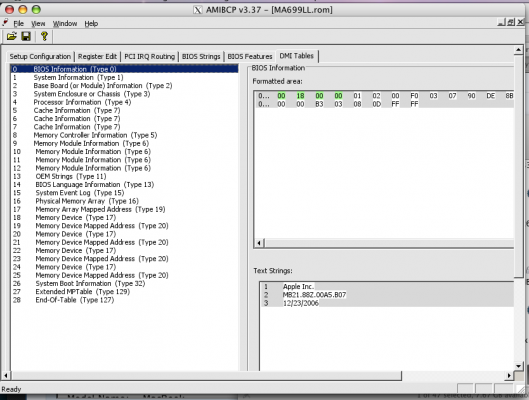Viewport: 529px width, 400px height.
Task: Save the ROM with the floppy disk icon
Action: click(26, 36)
